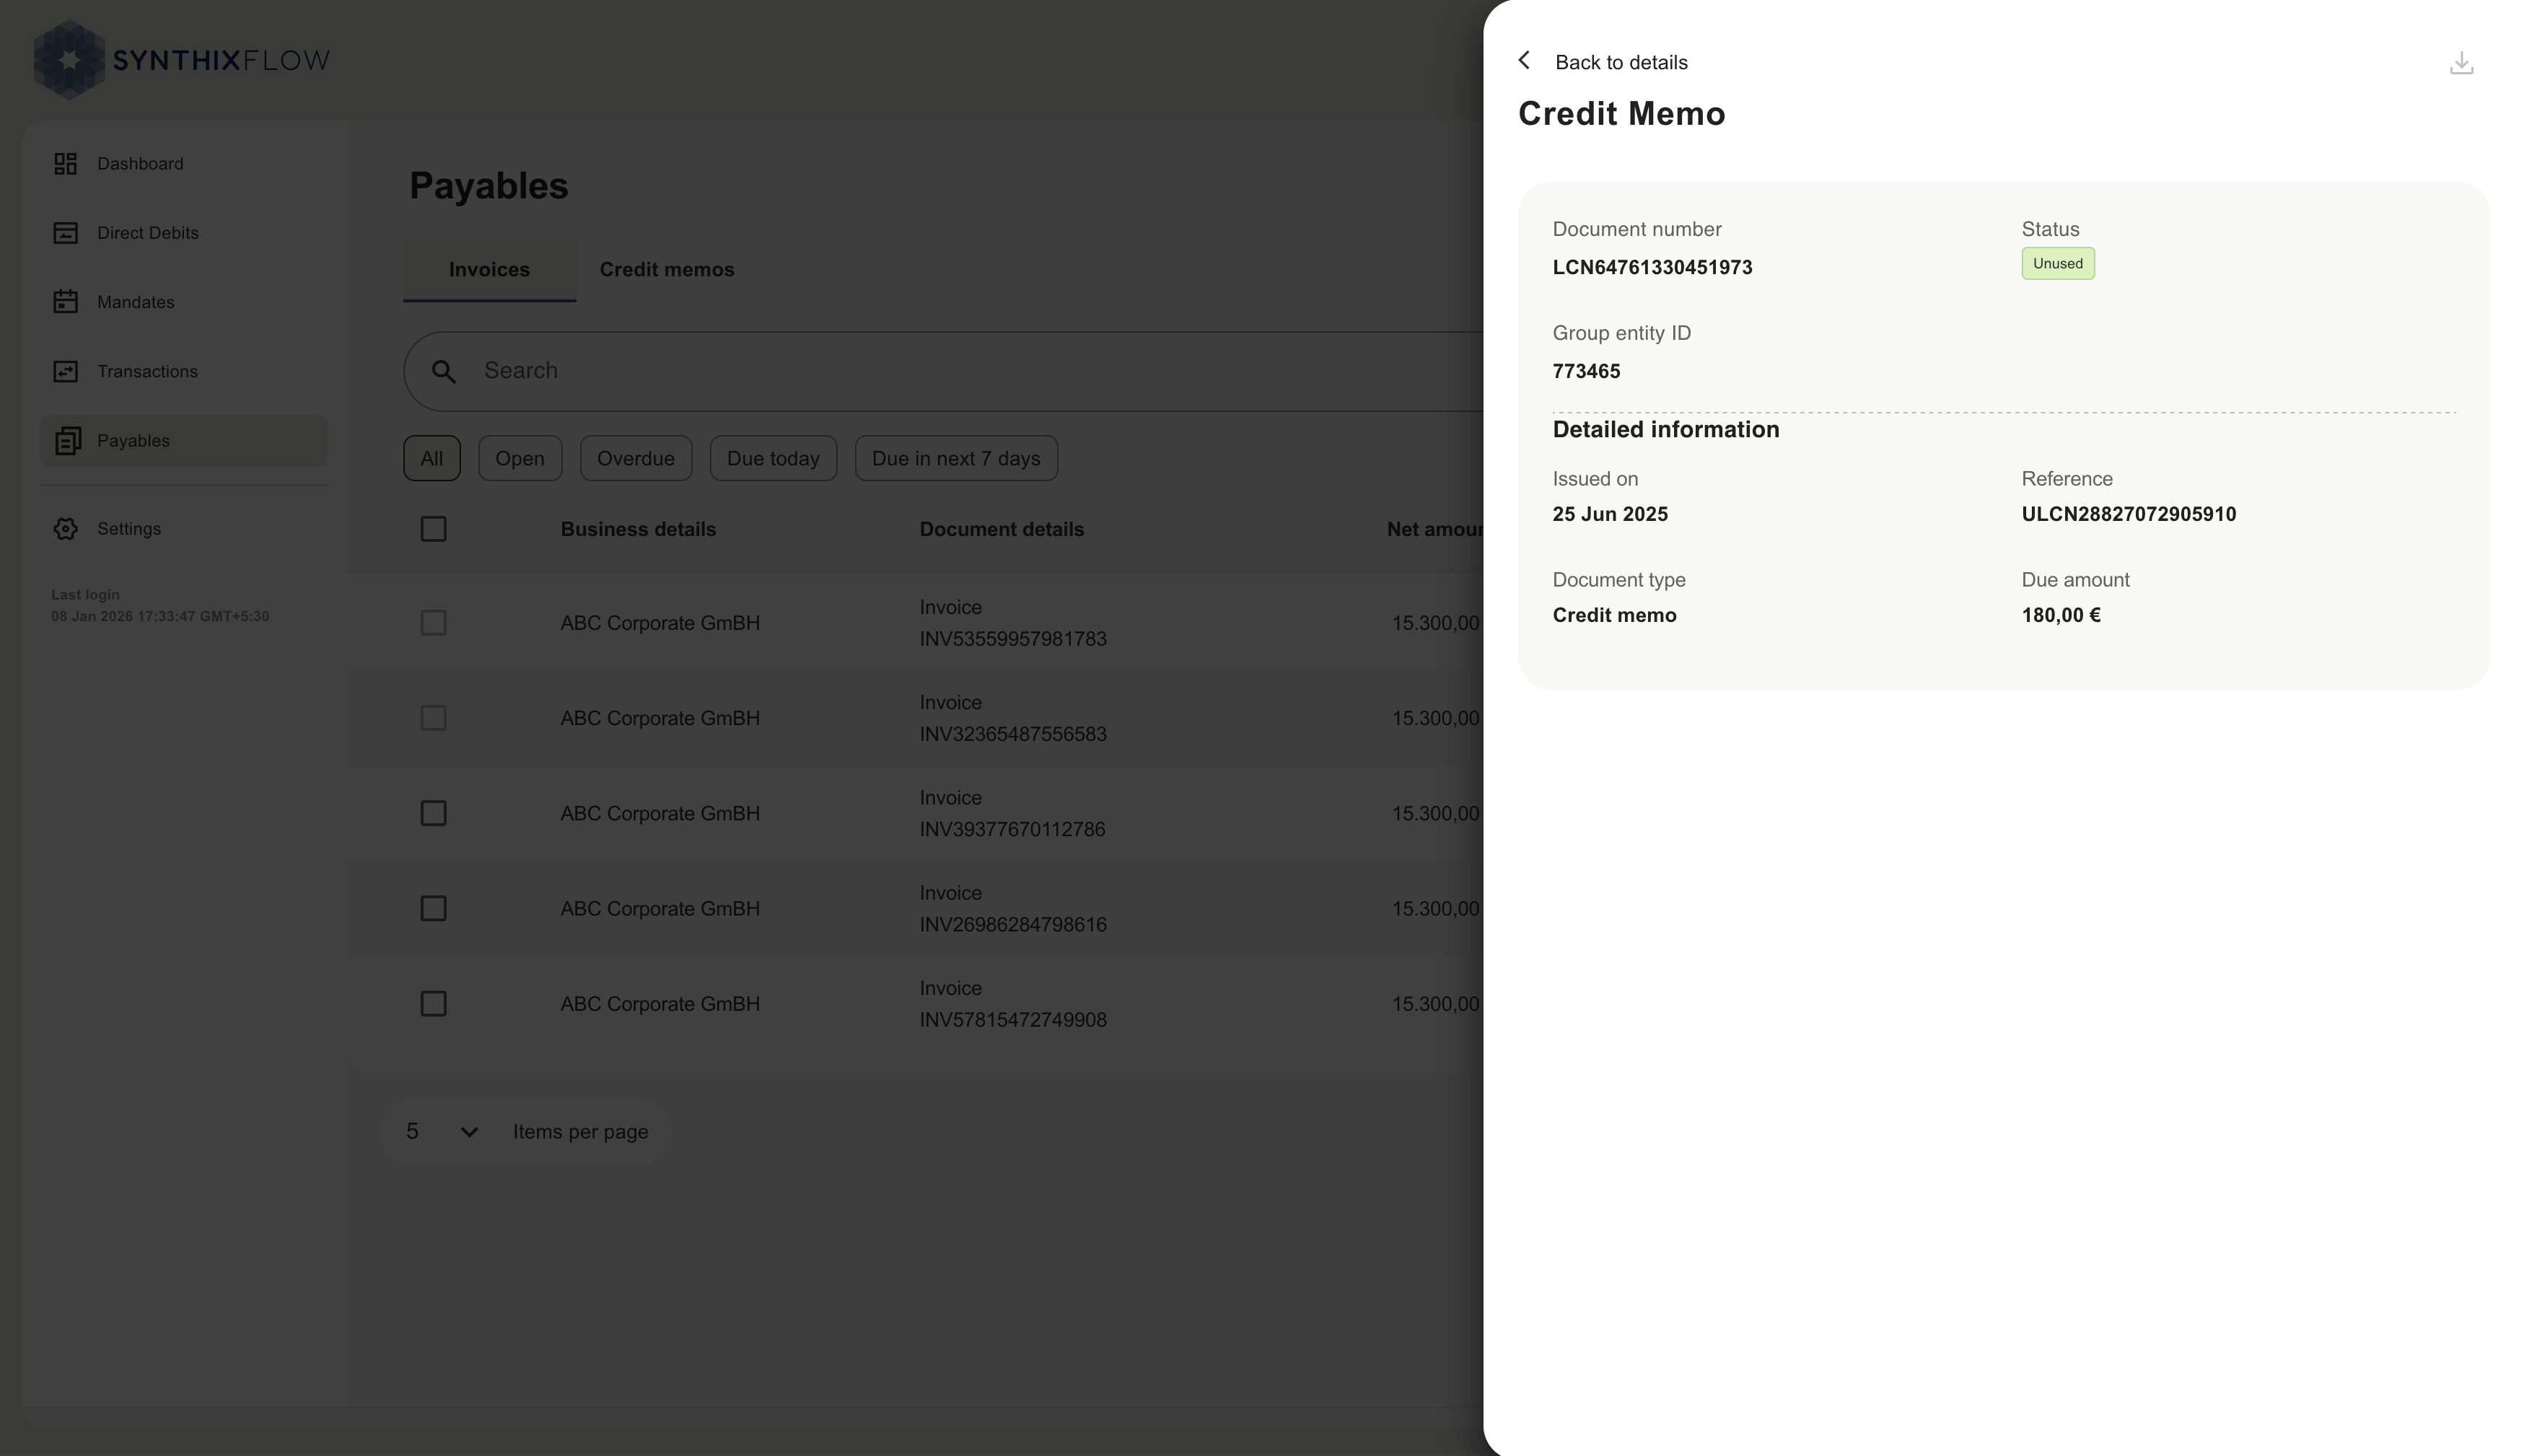Click the Direct Debits sidebar icon

[x=66, y=233]
